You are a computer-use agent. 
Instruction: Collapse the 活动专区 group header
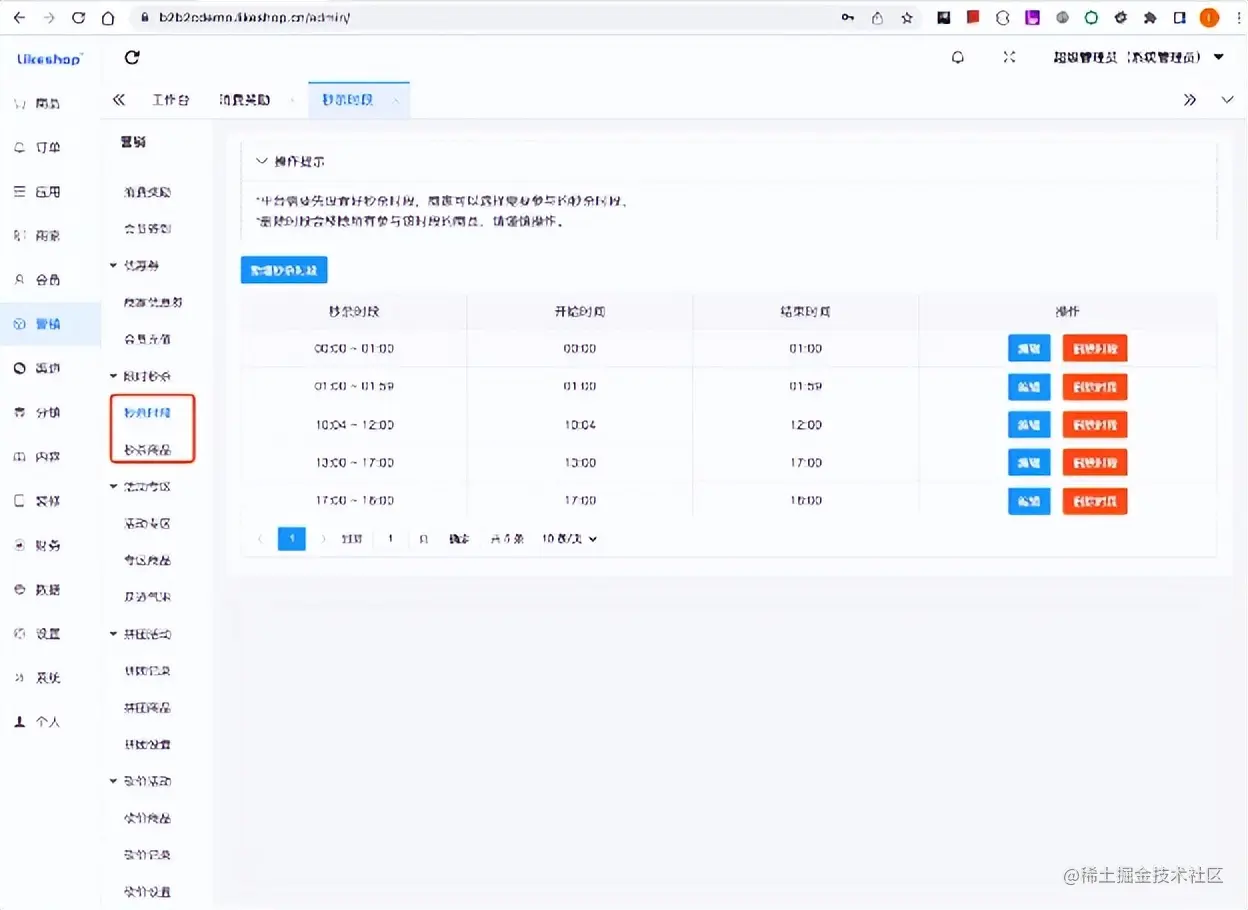point(140,486)
